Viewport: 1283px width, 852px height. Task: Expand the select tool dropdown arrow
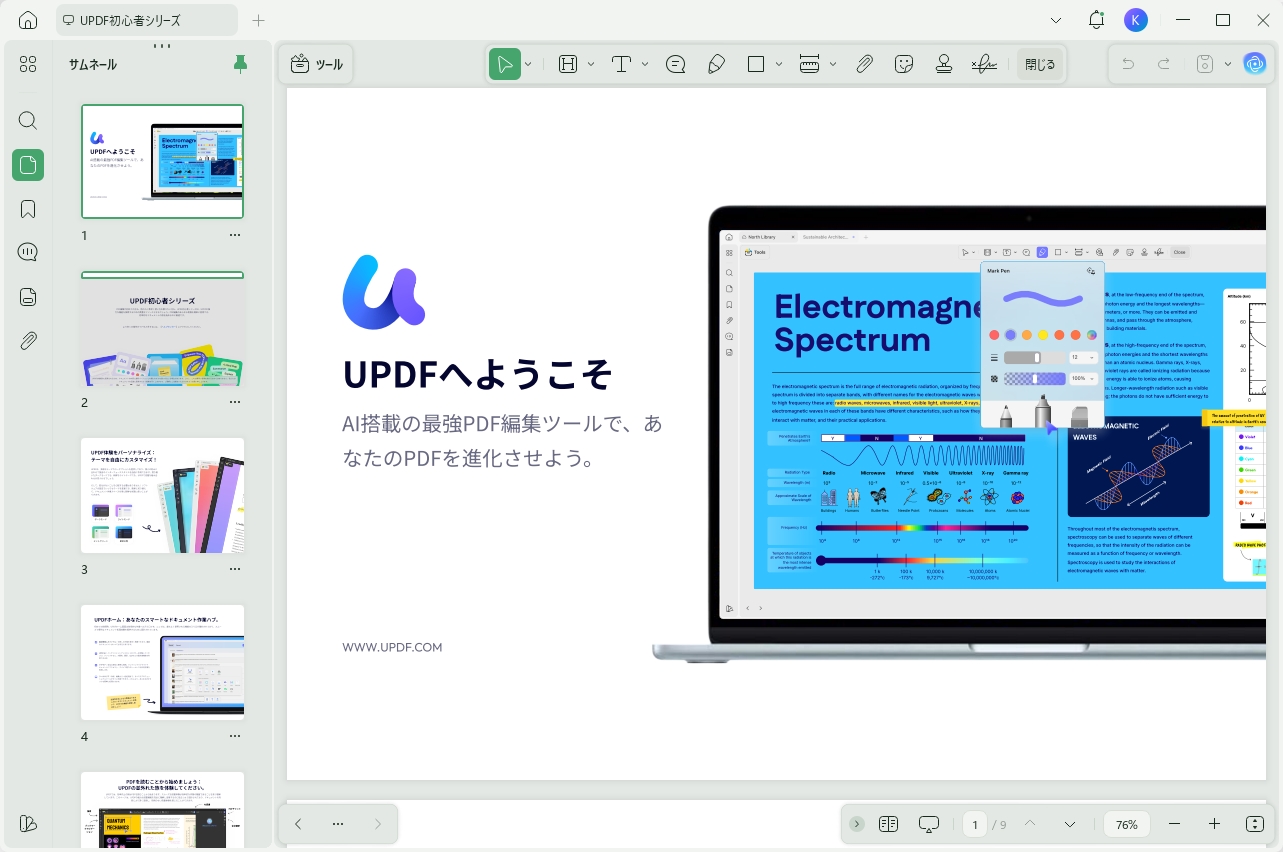(528, 64)
